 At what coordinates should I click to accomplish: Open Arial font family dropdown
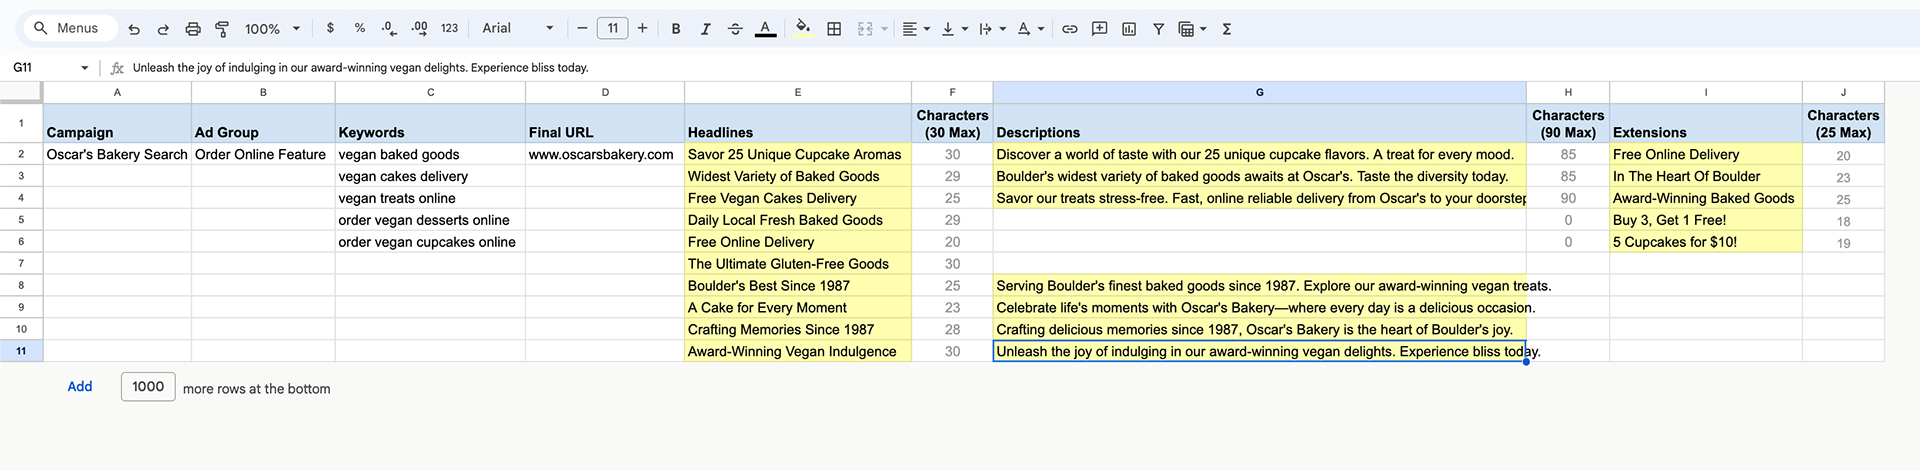click(x=518, y=28)
